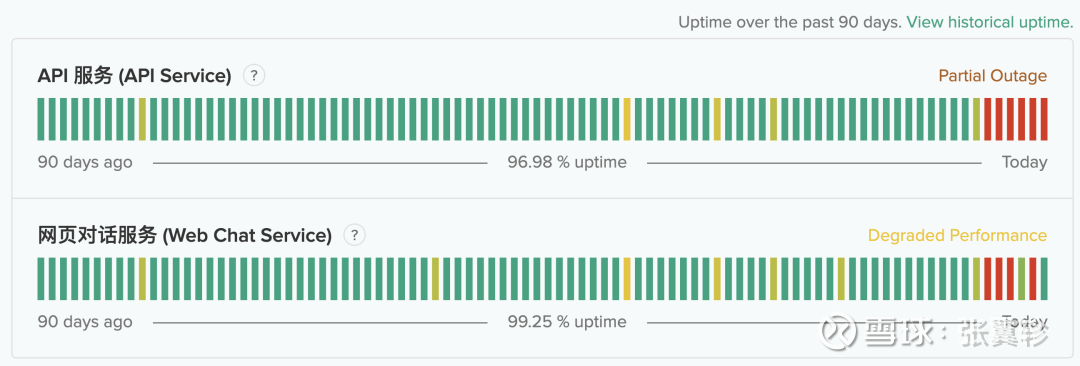Image resolution: width=1080 pixels, height=366 pixels.
Task: Select the Web Chat Service component title
Action: coord(185,236)
